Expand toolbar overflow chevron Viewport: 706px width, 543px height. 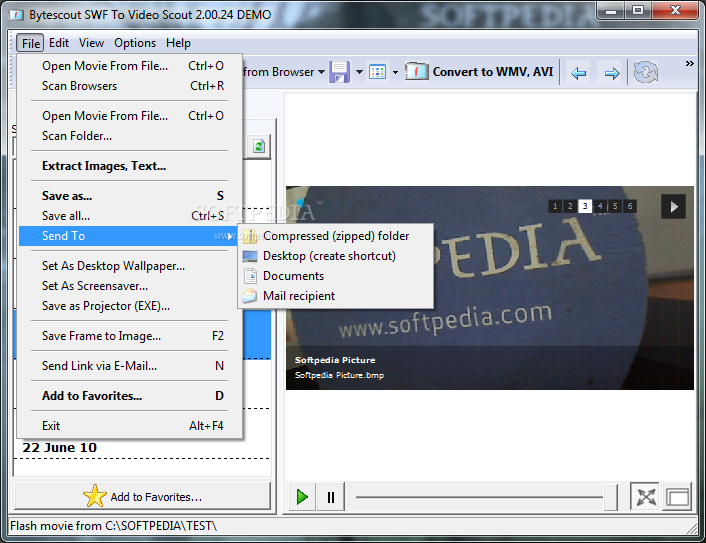click(689, 63)
